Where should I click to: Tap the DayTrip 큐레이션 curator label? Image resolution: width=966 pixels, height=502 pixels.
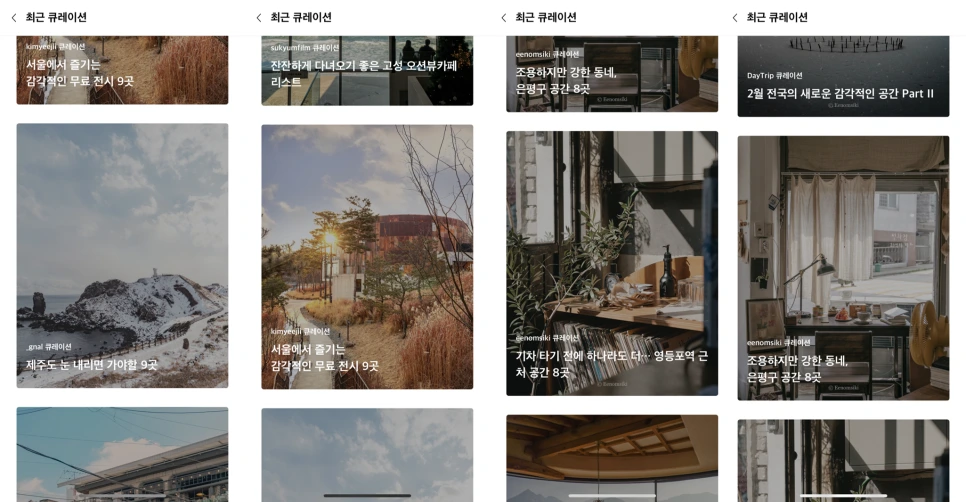pos(774,76)
